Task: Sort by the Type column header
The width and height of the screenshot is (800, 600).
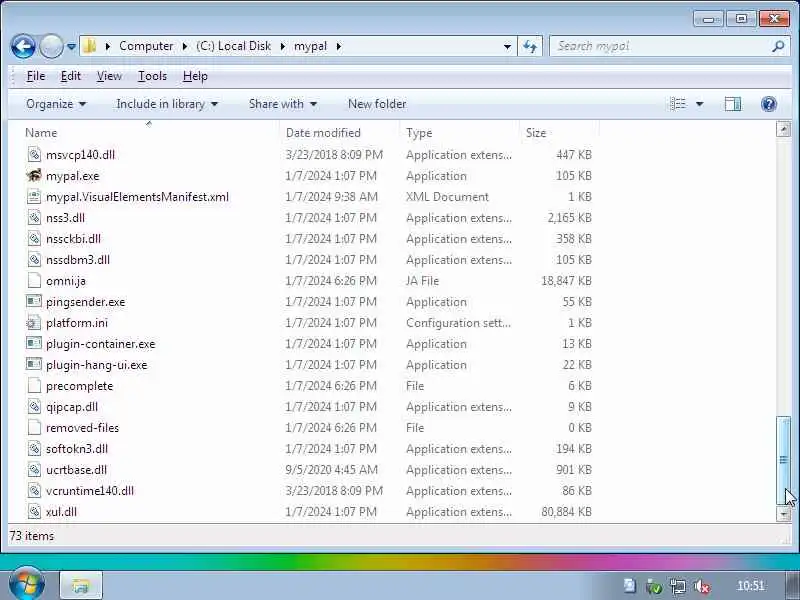Action: [460, 133]
